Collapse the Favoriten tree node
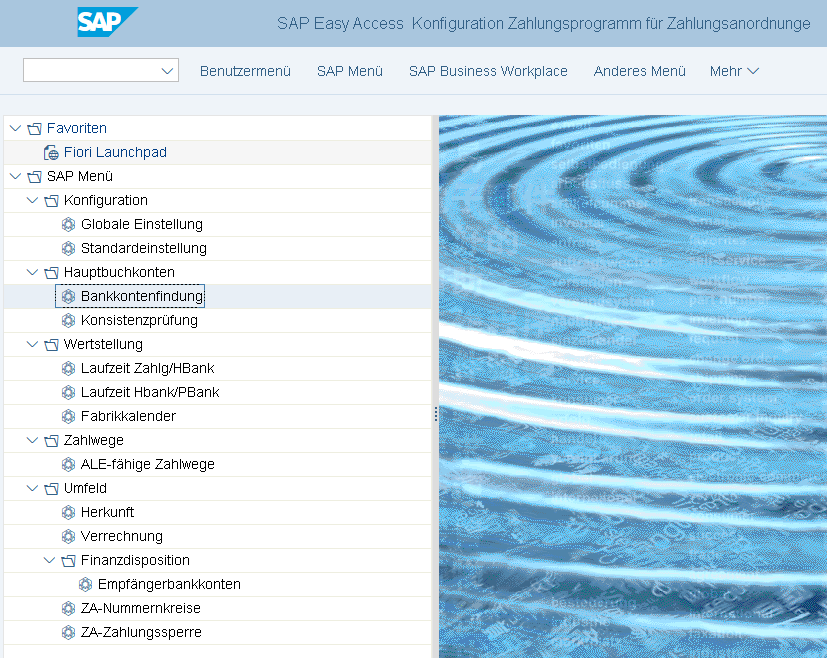Screen dimensions: 827x658 (15, 128)
